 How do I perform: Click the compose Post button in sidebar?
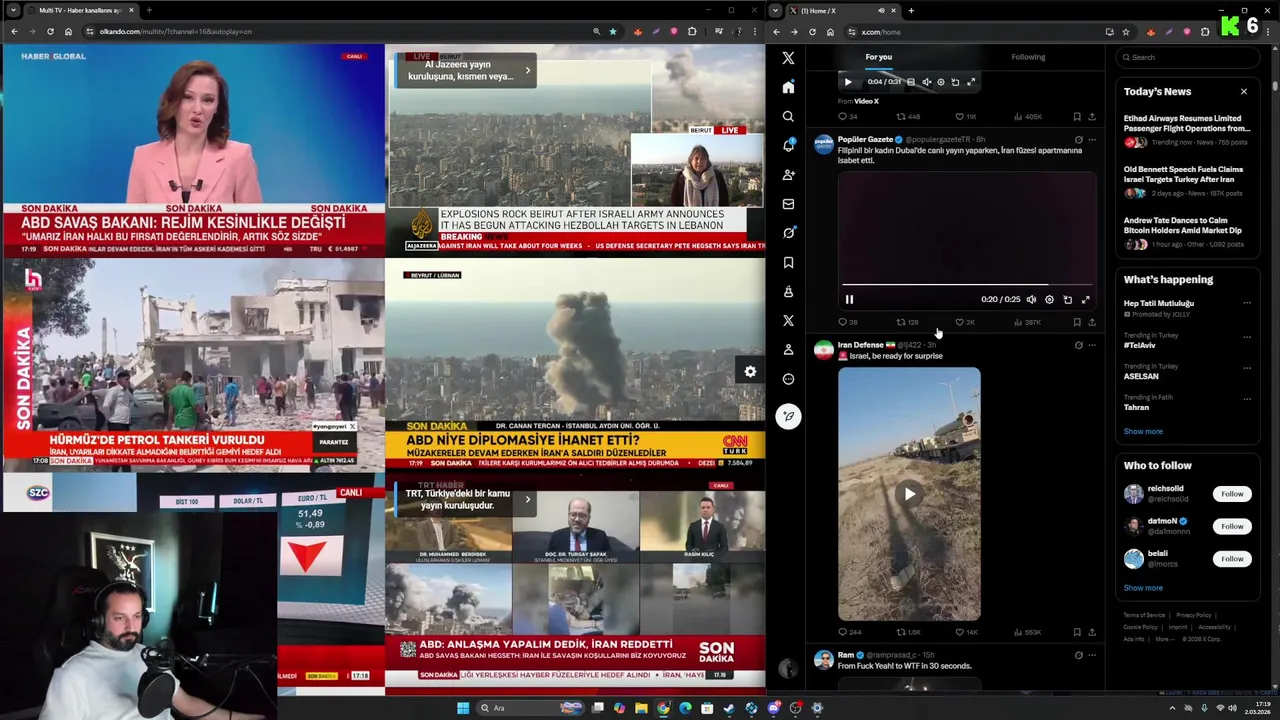click(x=788, y=416)
